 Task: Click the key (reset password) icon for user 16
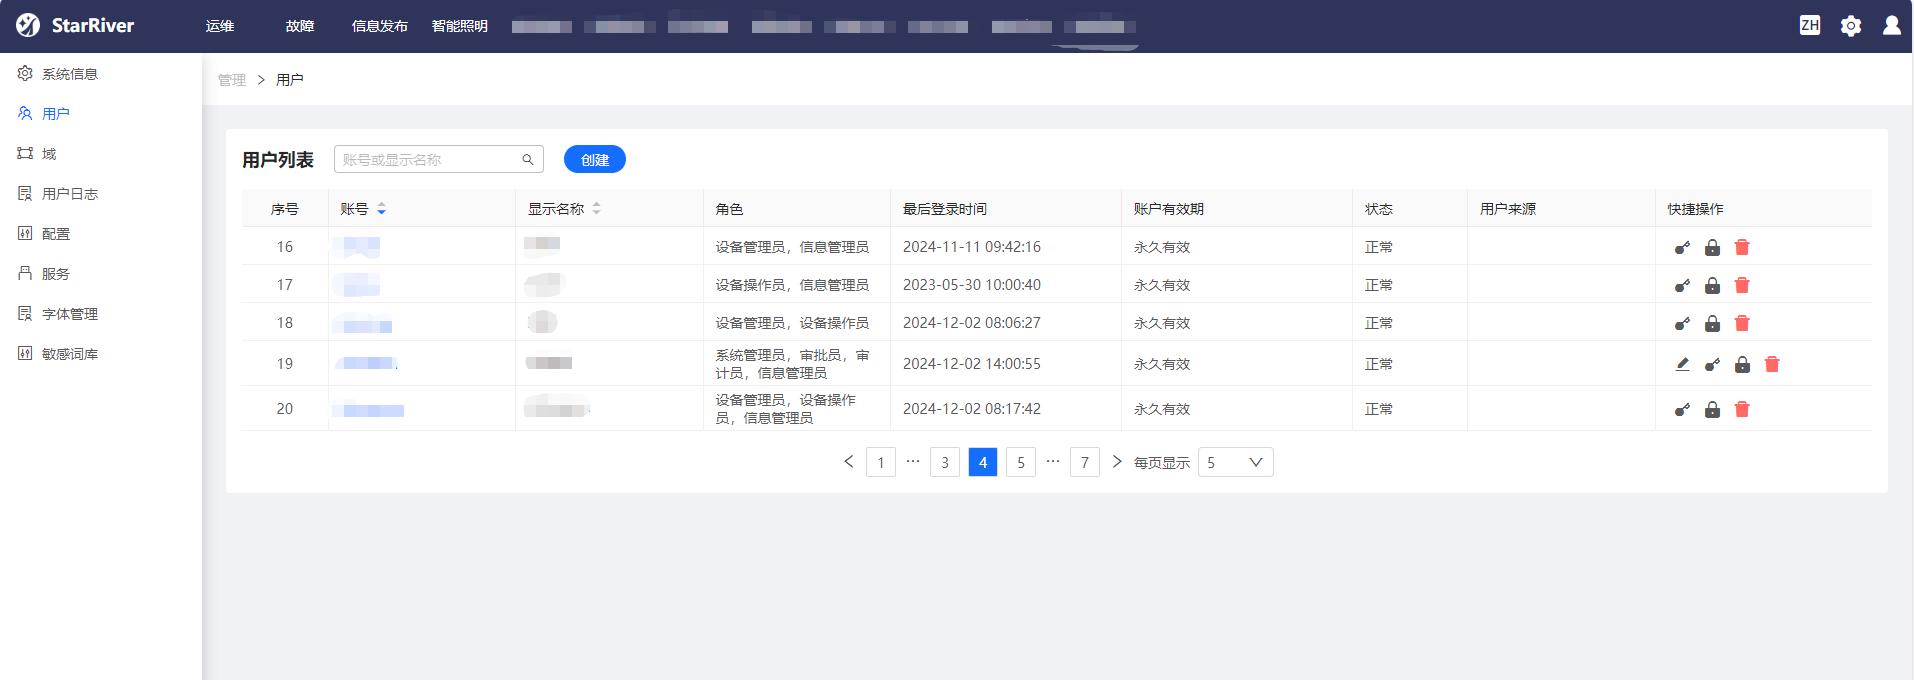[x=1682, y=247]
